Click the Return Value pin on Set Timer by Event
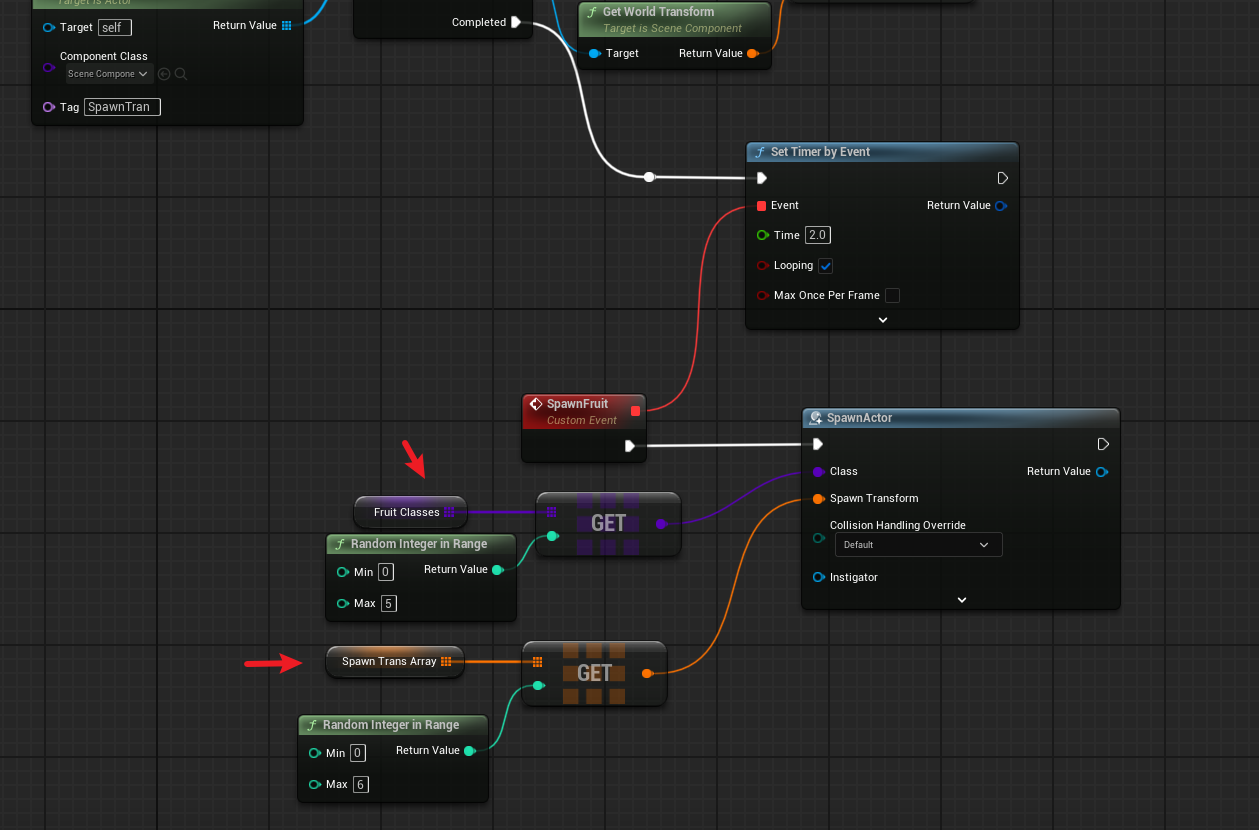This screenshot has width=1259, height=830. (x=1000, y=205)
